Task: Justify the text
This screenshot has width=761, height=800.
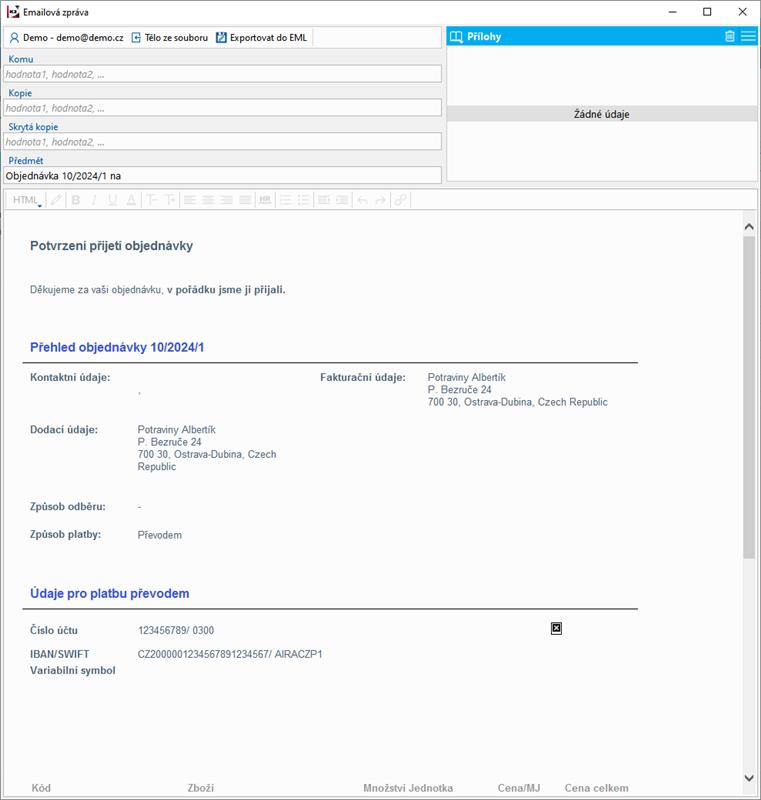Action: (x=245, y=200)
